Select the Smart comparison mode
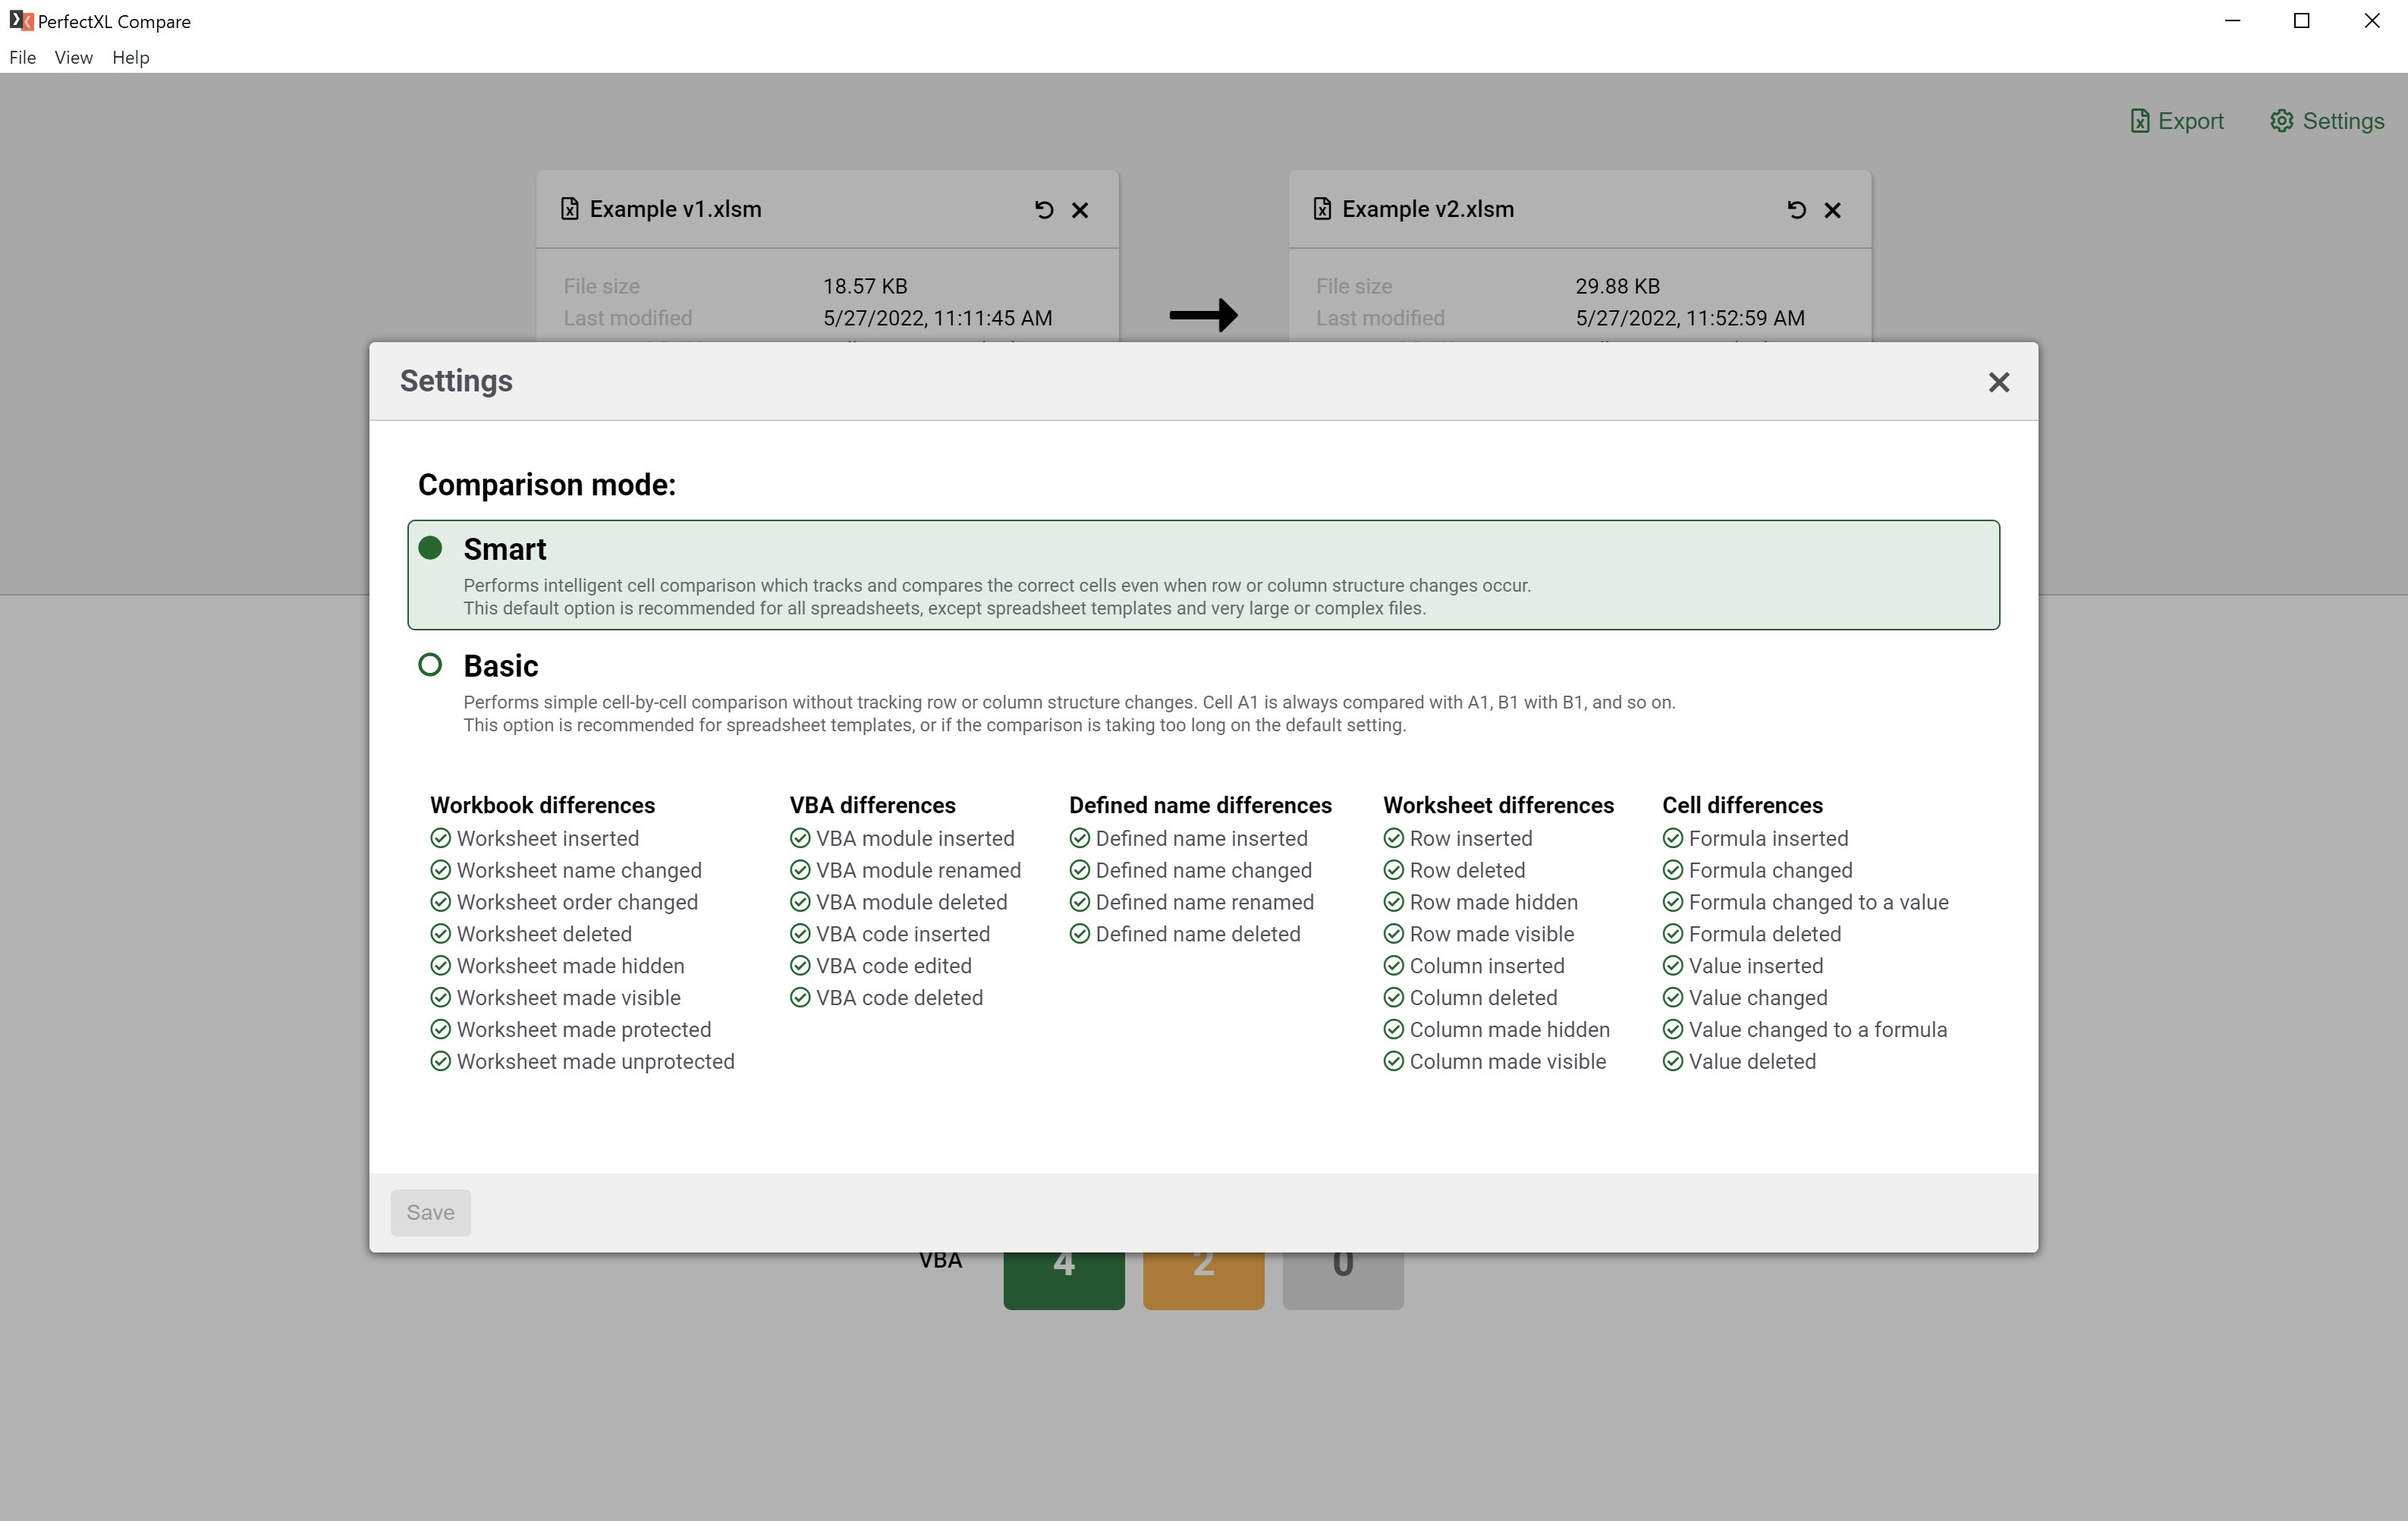Image resolution: width=2408 pixels, height=1521 pixels. coord(430,548)
